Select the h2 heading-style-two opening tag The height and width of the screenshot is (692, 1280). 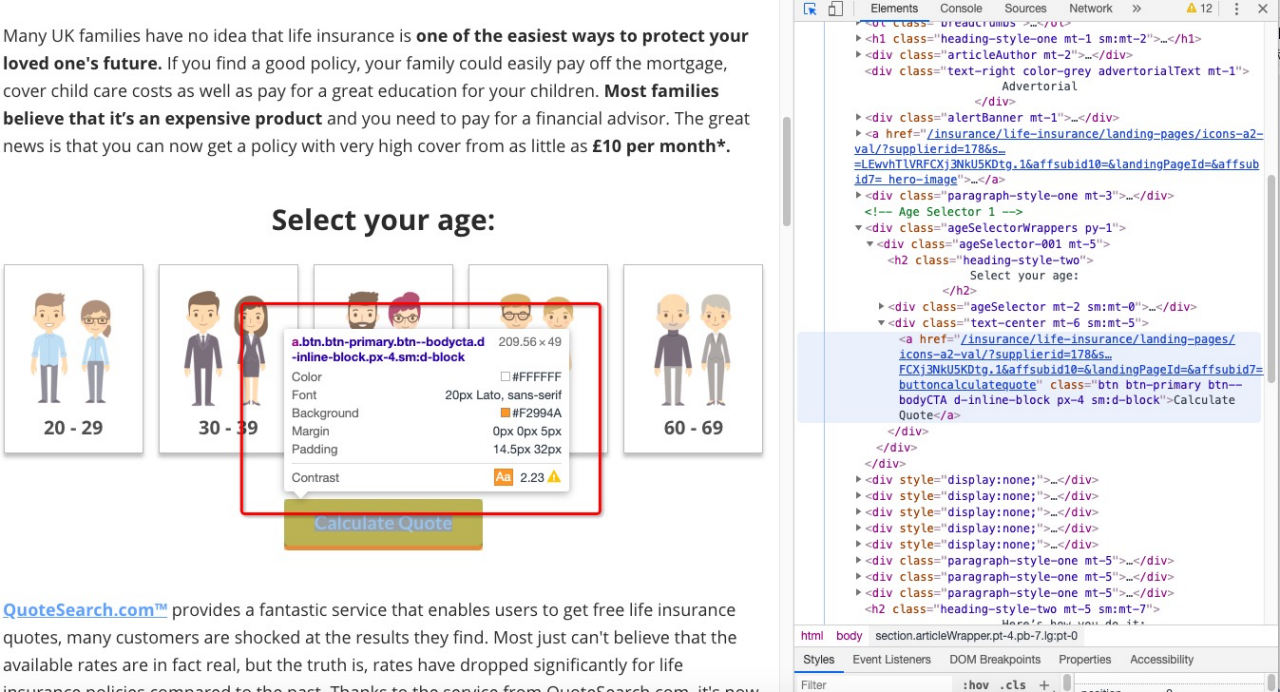pyautogui.click(x=990, y=260)
